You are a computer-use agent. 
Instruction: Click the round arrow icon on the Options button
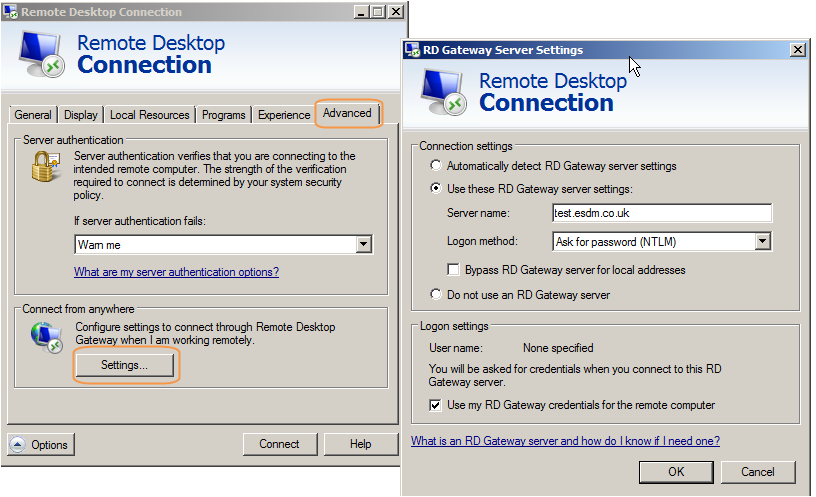[18, 444]
